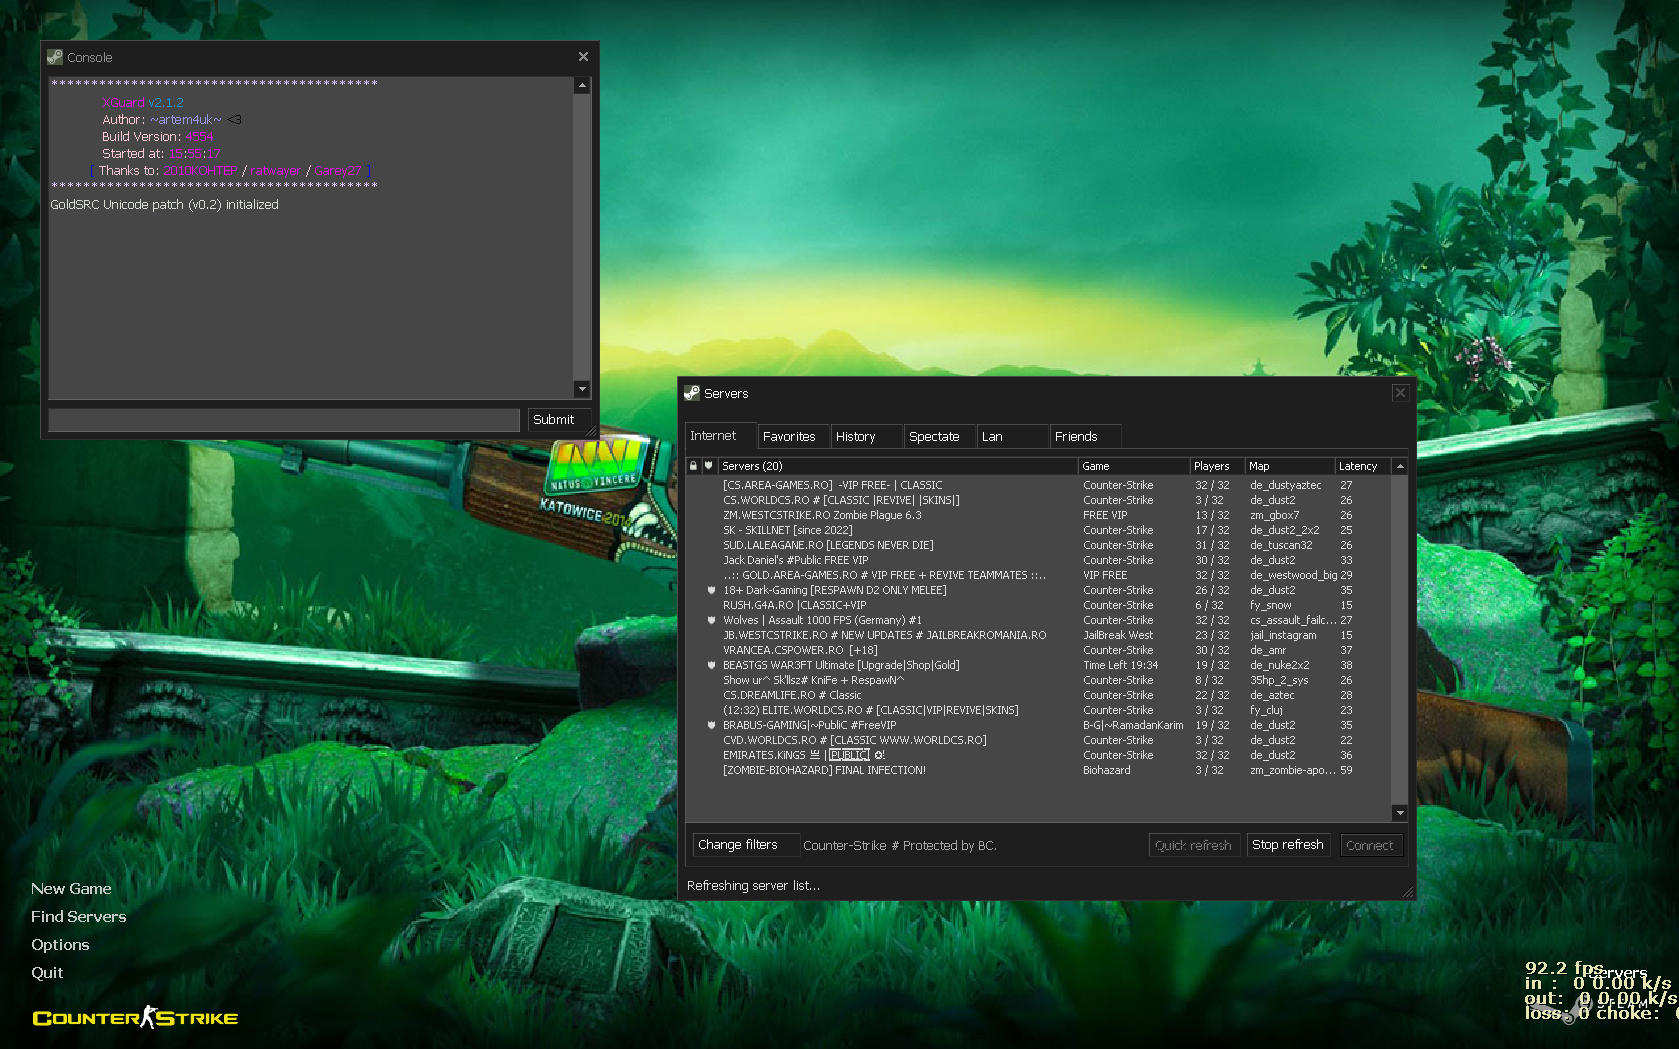
Task: Select VRANCEA.CSPOWER.RO [+18] server
Action: [1037, 650]
